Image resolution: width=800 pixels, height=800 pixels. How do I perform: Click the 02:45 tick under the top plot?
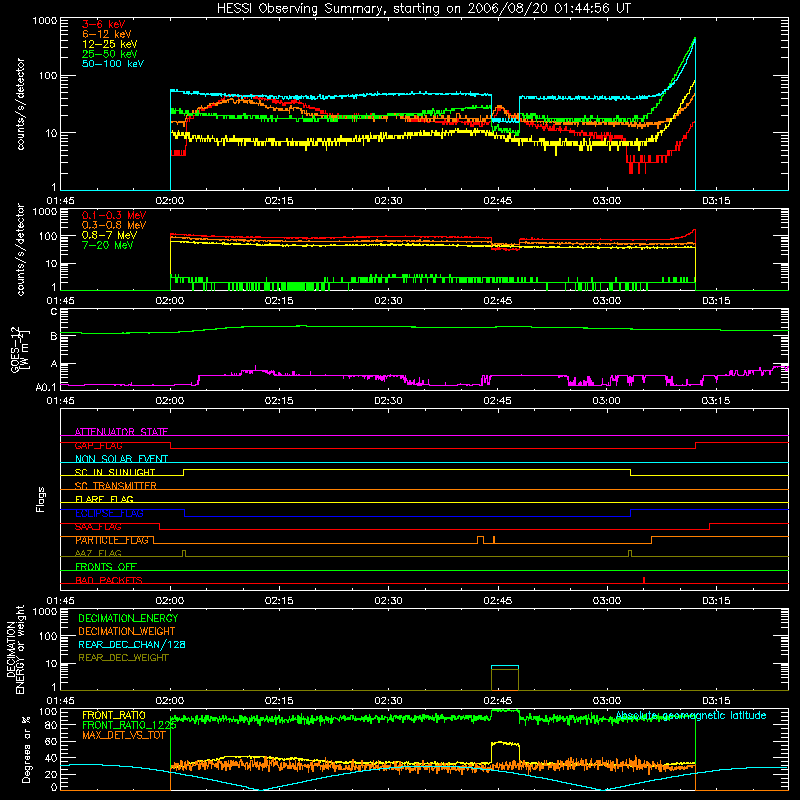coord(497,201)
